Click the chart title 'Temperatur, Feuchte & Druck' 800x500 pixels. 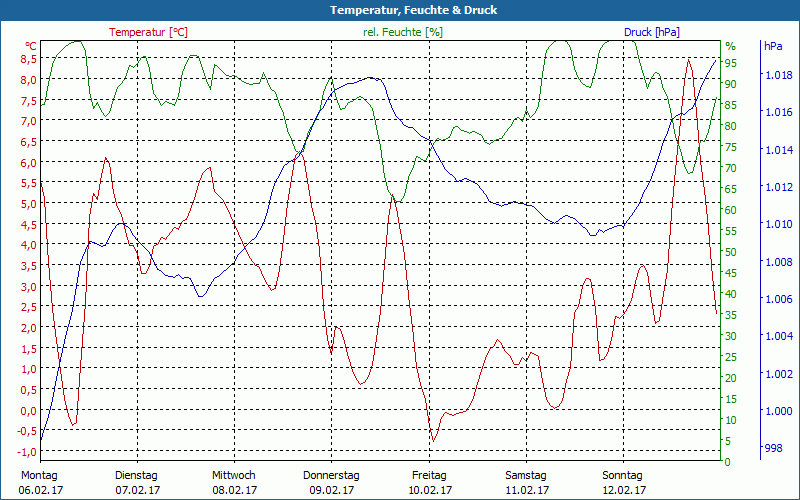[413, 10]
